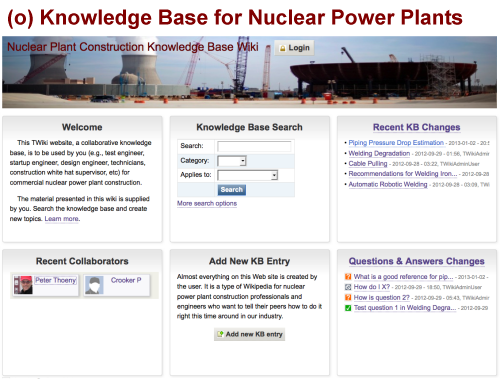Open the Applies to dropdown
Image resolution: width=500 pixels, height=380 pixels.
(247, 175)
